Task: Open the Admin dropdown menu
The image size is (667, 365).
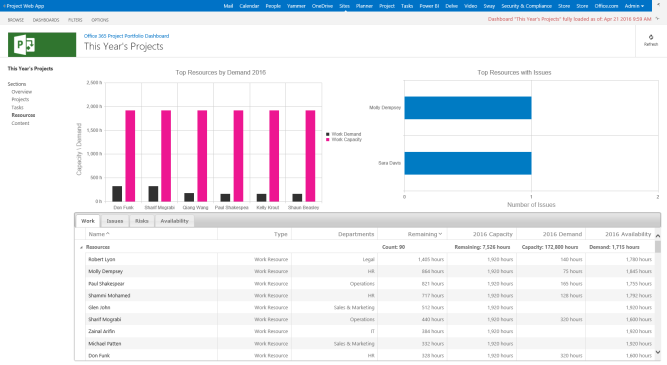Action: click(x=634, y=6)
